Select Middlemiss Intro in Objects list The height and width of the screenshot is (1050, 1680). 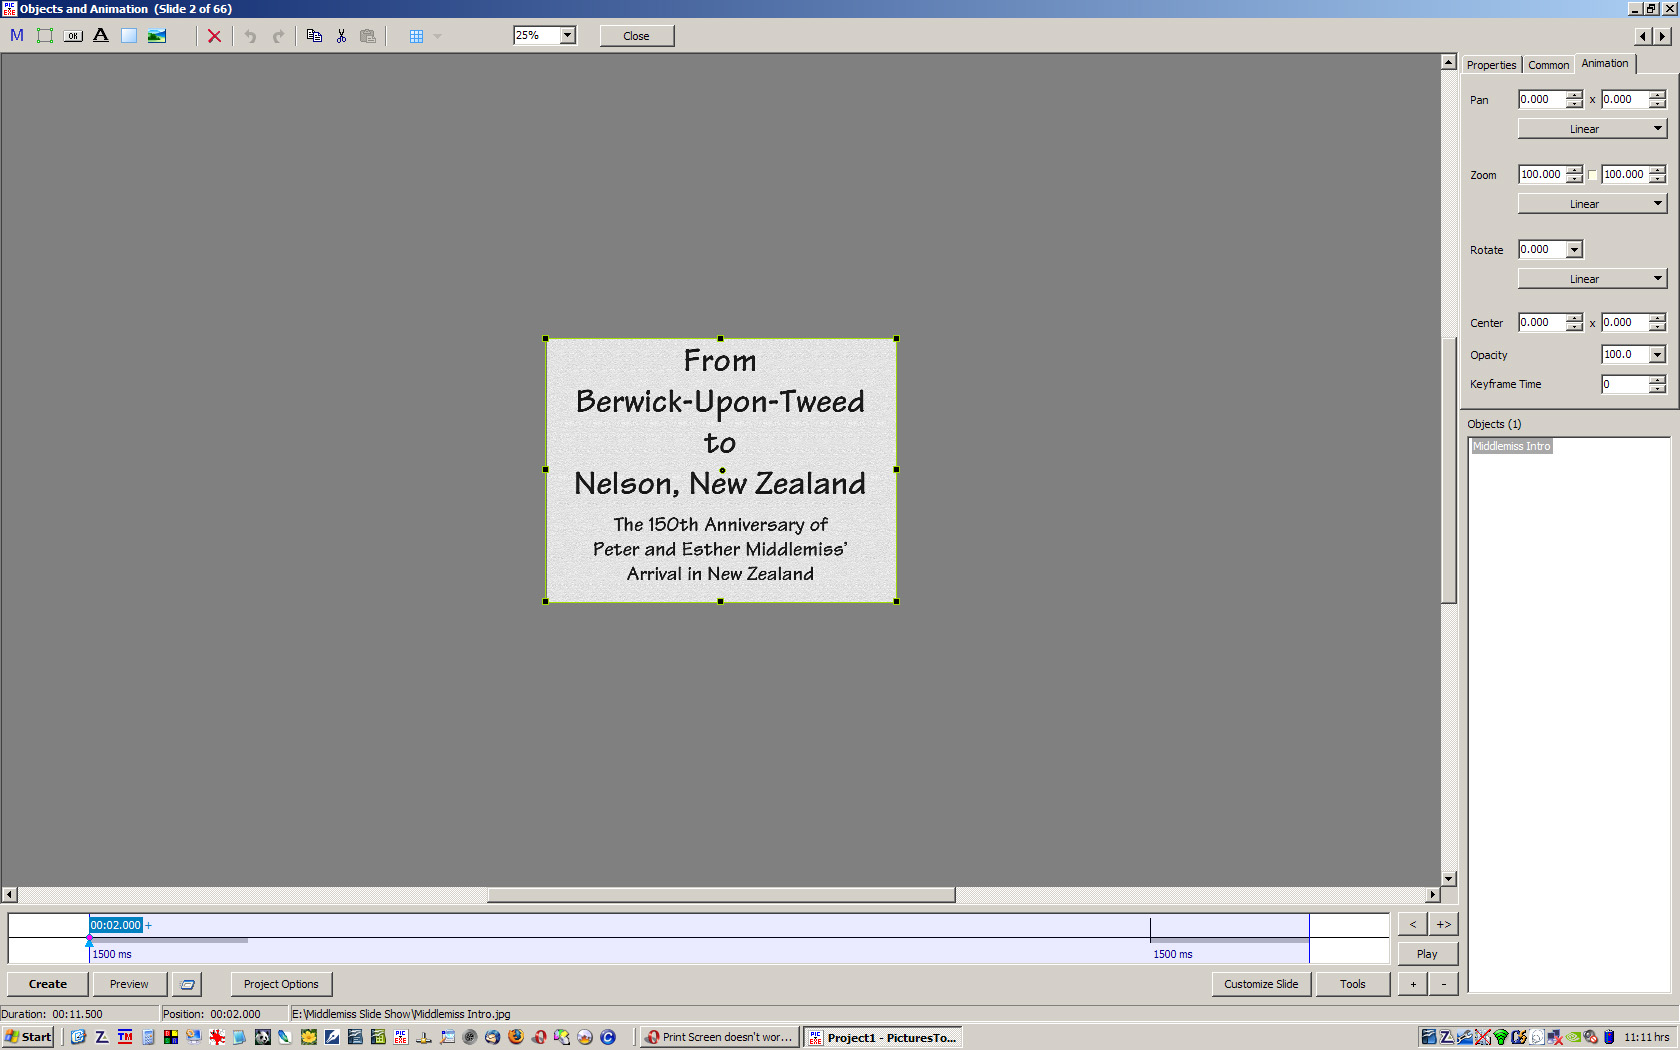[1511, 447]
